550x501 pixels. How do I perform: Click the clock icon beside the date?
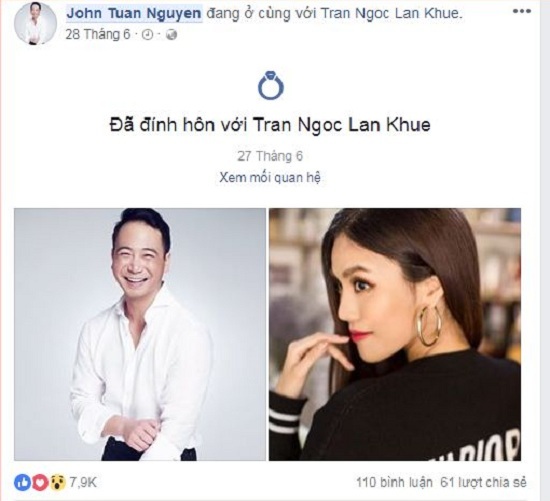click(148, 35)
